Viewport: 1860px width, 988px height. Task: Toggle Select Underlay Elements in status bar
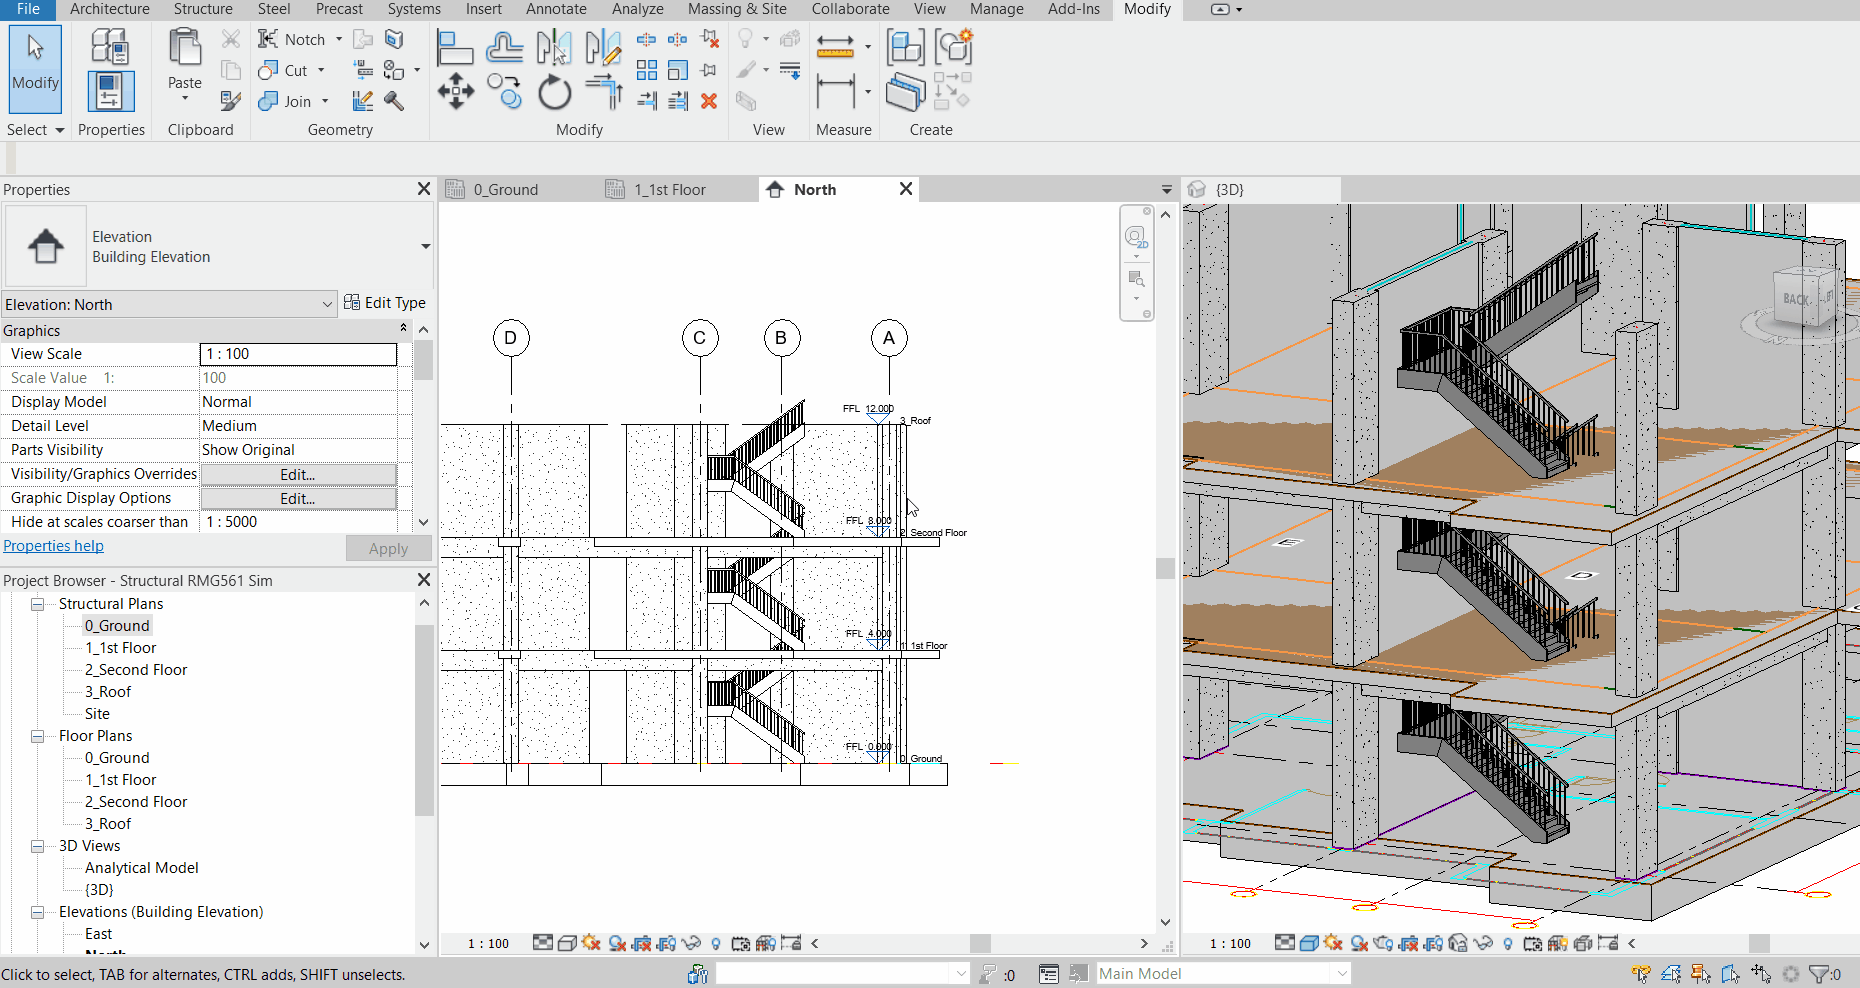point(1671,973)
